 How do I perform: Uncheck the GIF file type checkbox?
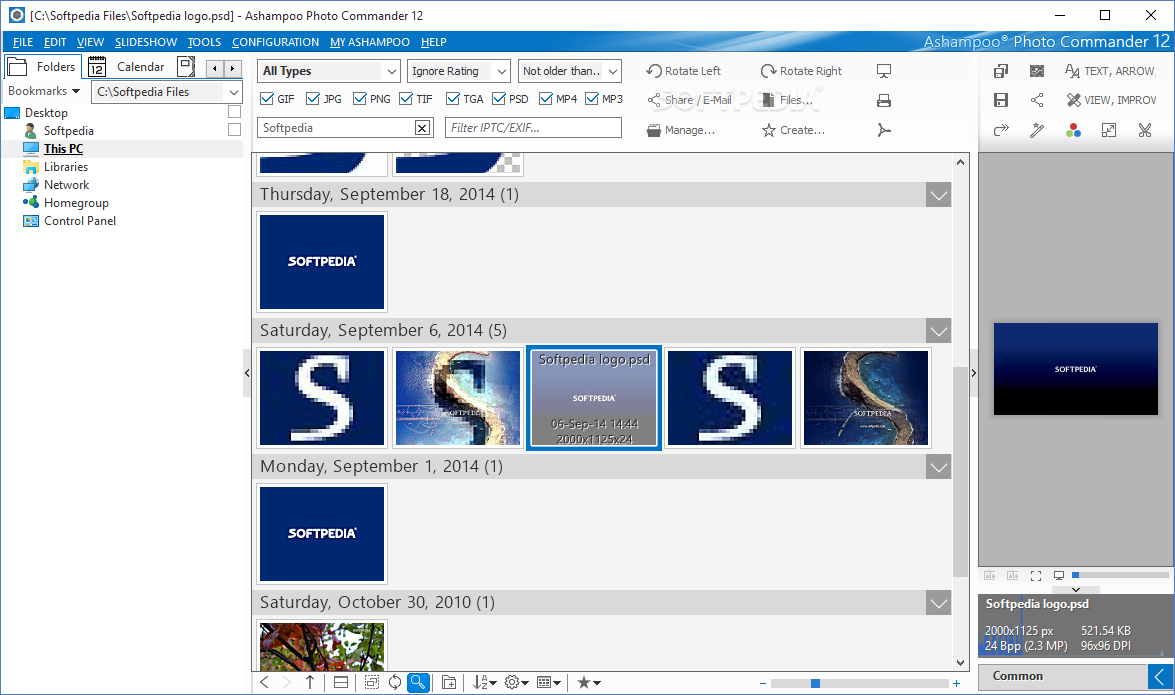coord(266,99)
